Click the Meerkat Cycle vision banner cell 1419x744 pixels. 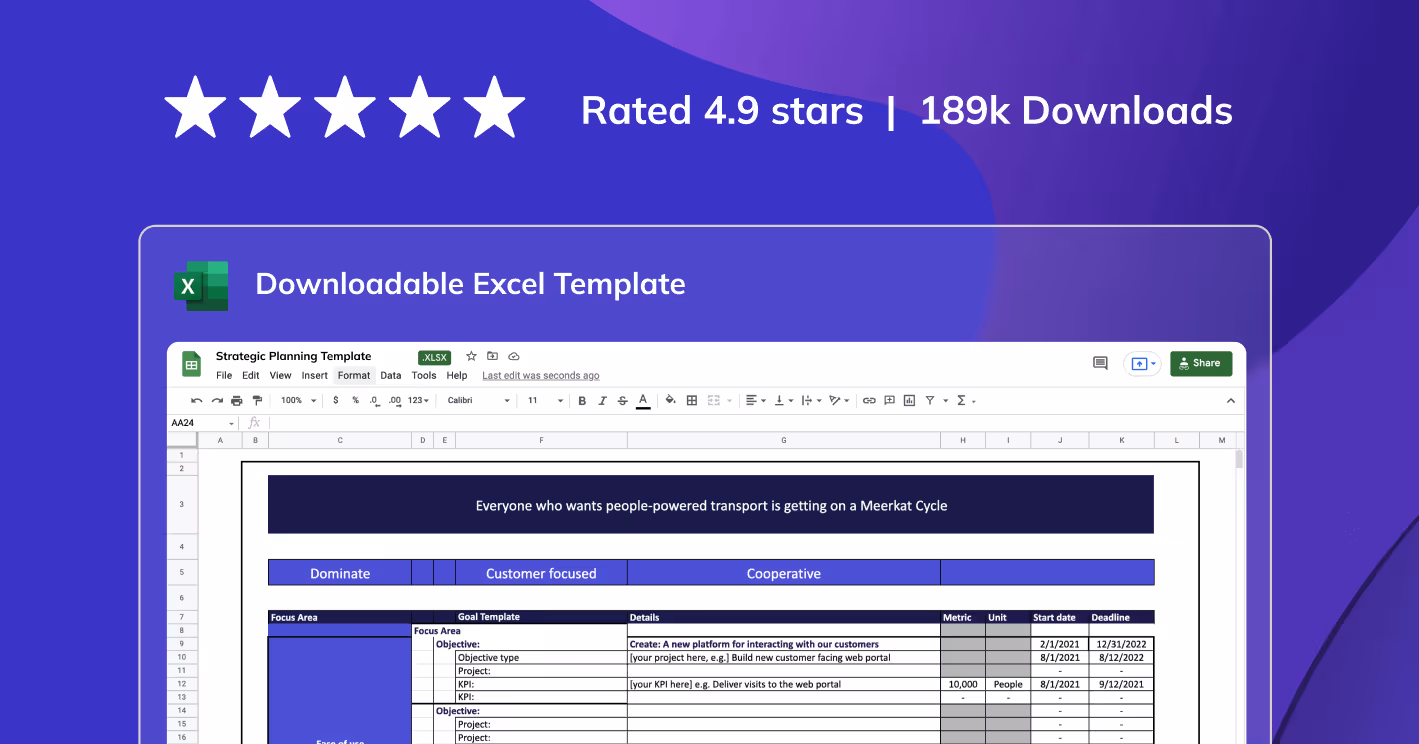[x=711, y=505]
